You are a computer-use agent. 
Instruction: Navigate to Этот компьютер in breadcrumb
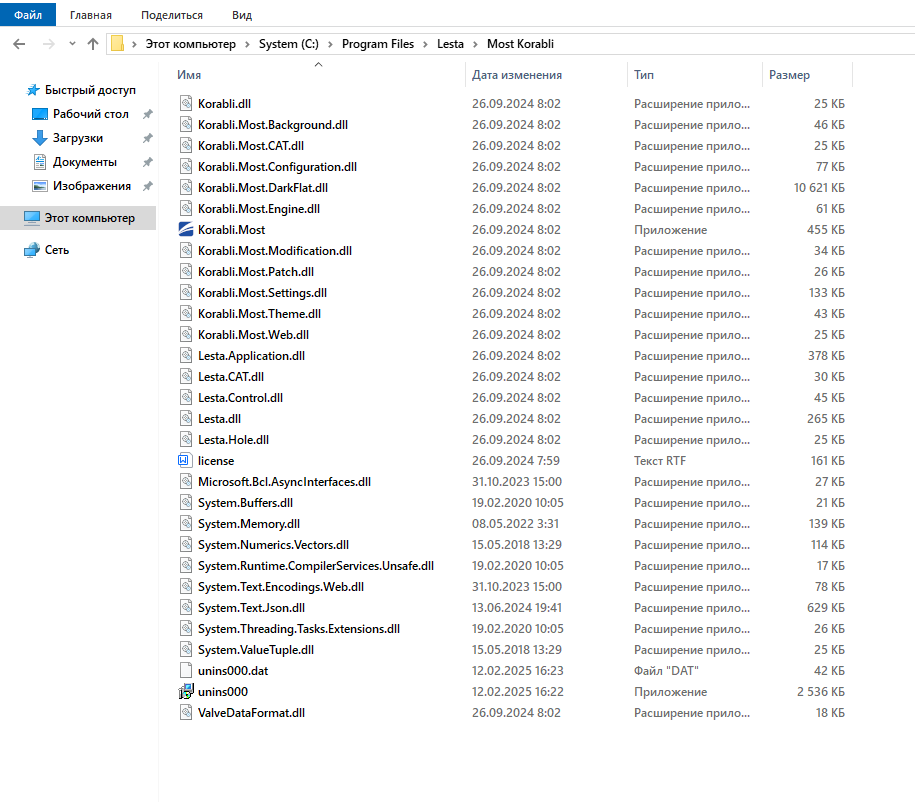(x=190, y=44)
